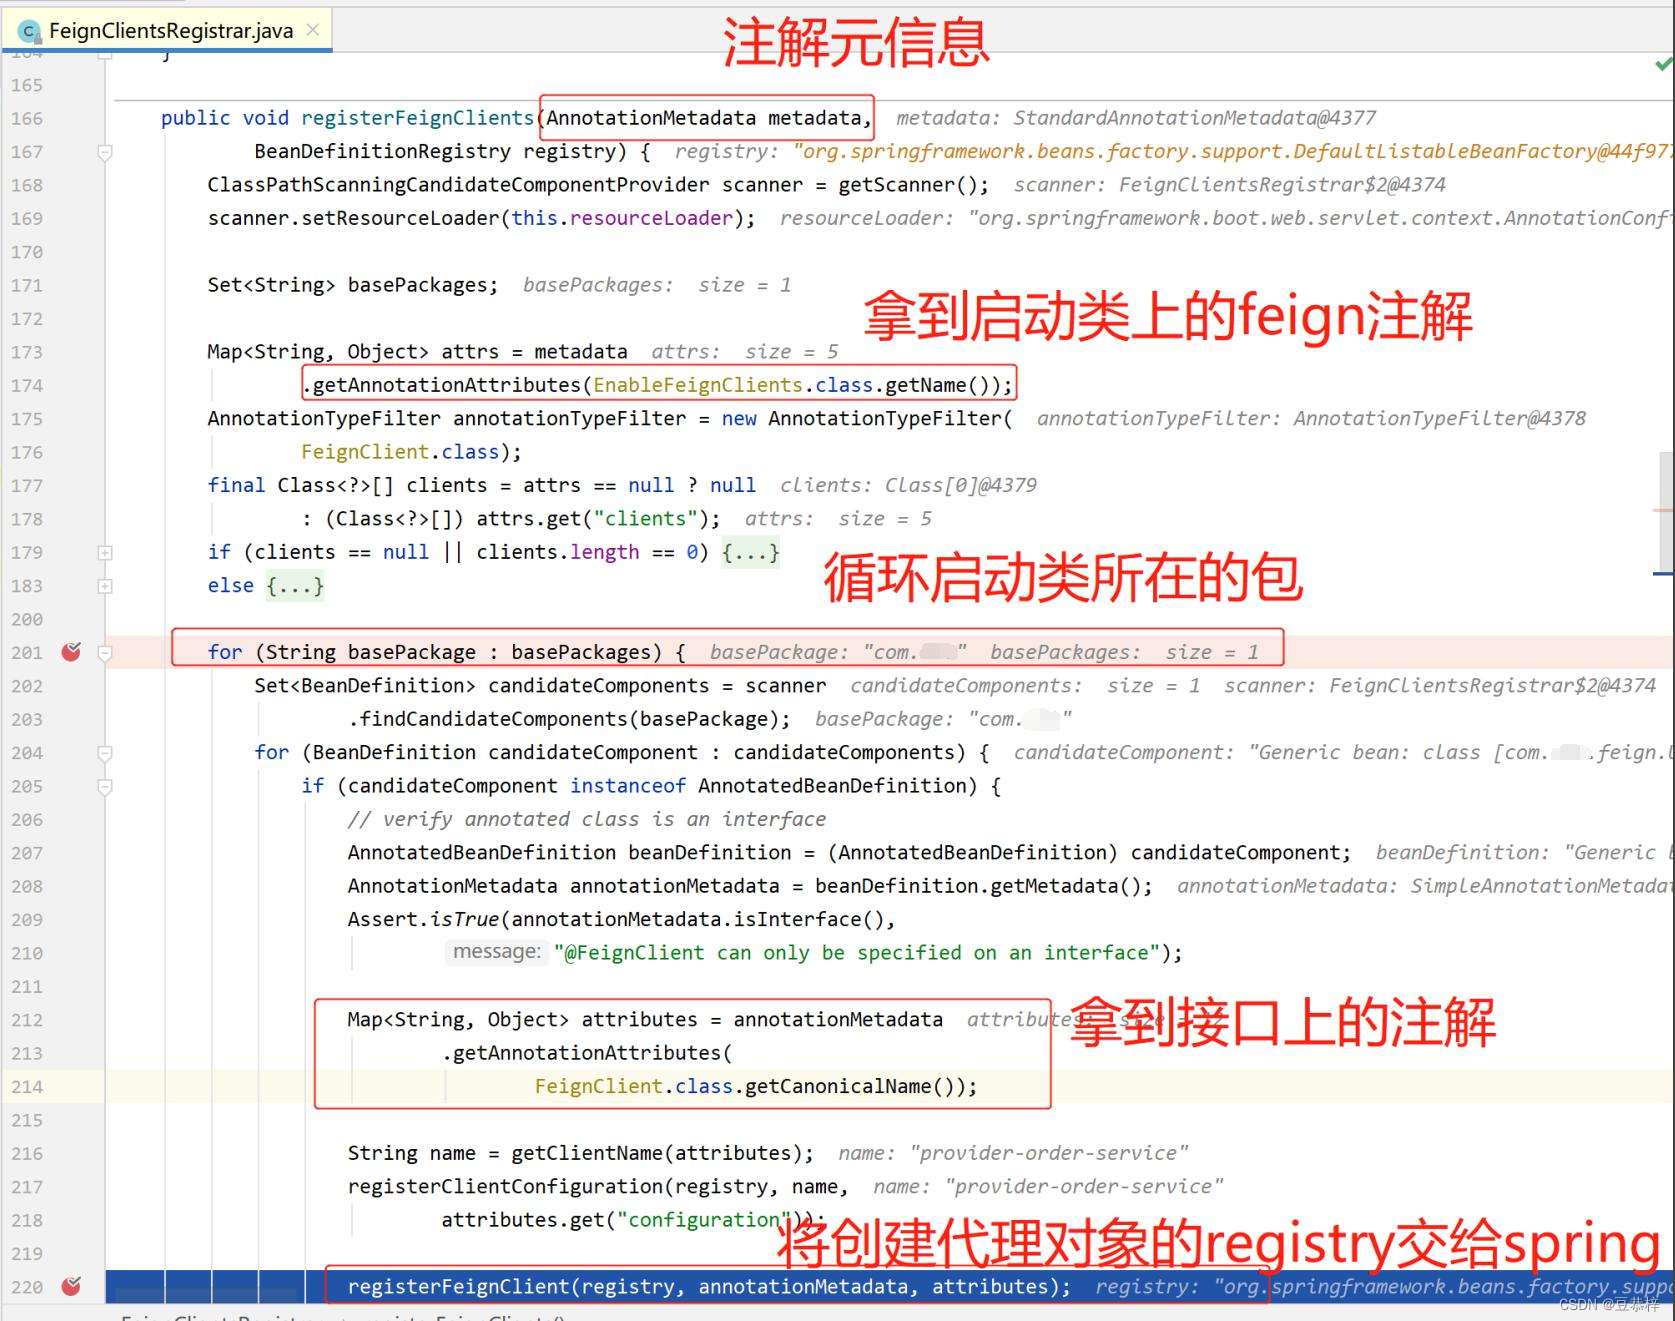Click line number 216 in the gutter

click(27, 1154)
